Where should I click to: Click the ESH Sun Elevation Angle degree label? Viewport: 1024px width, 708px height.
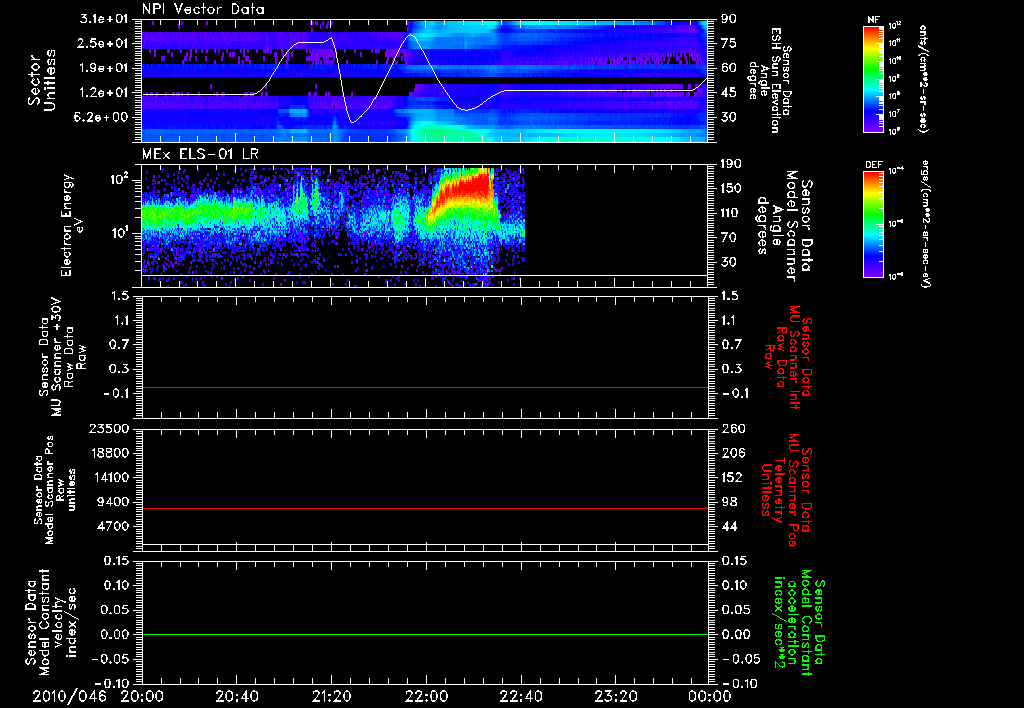[771, 80]
